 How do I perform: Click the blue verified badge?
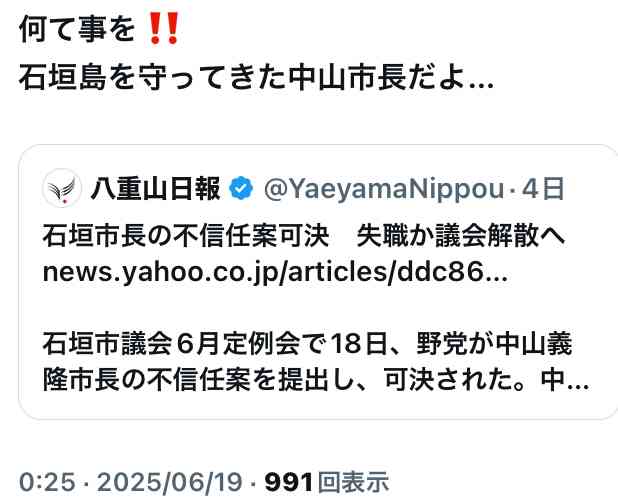coord(241,188)
